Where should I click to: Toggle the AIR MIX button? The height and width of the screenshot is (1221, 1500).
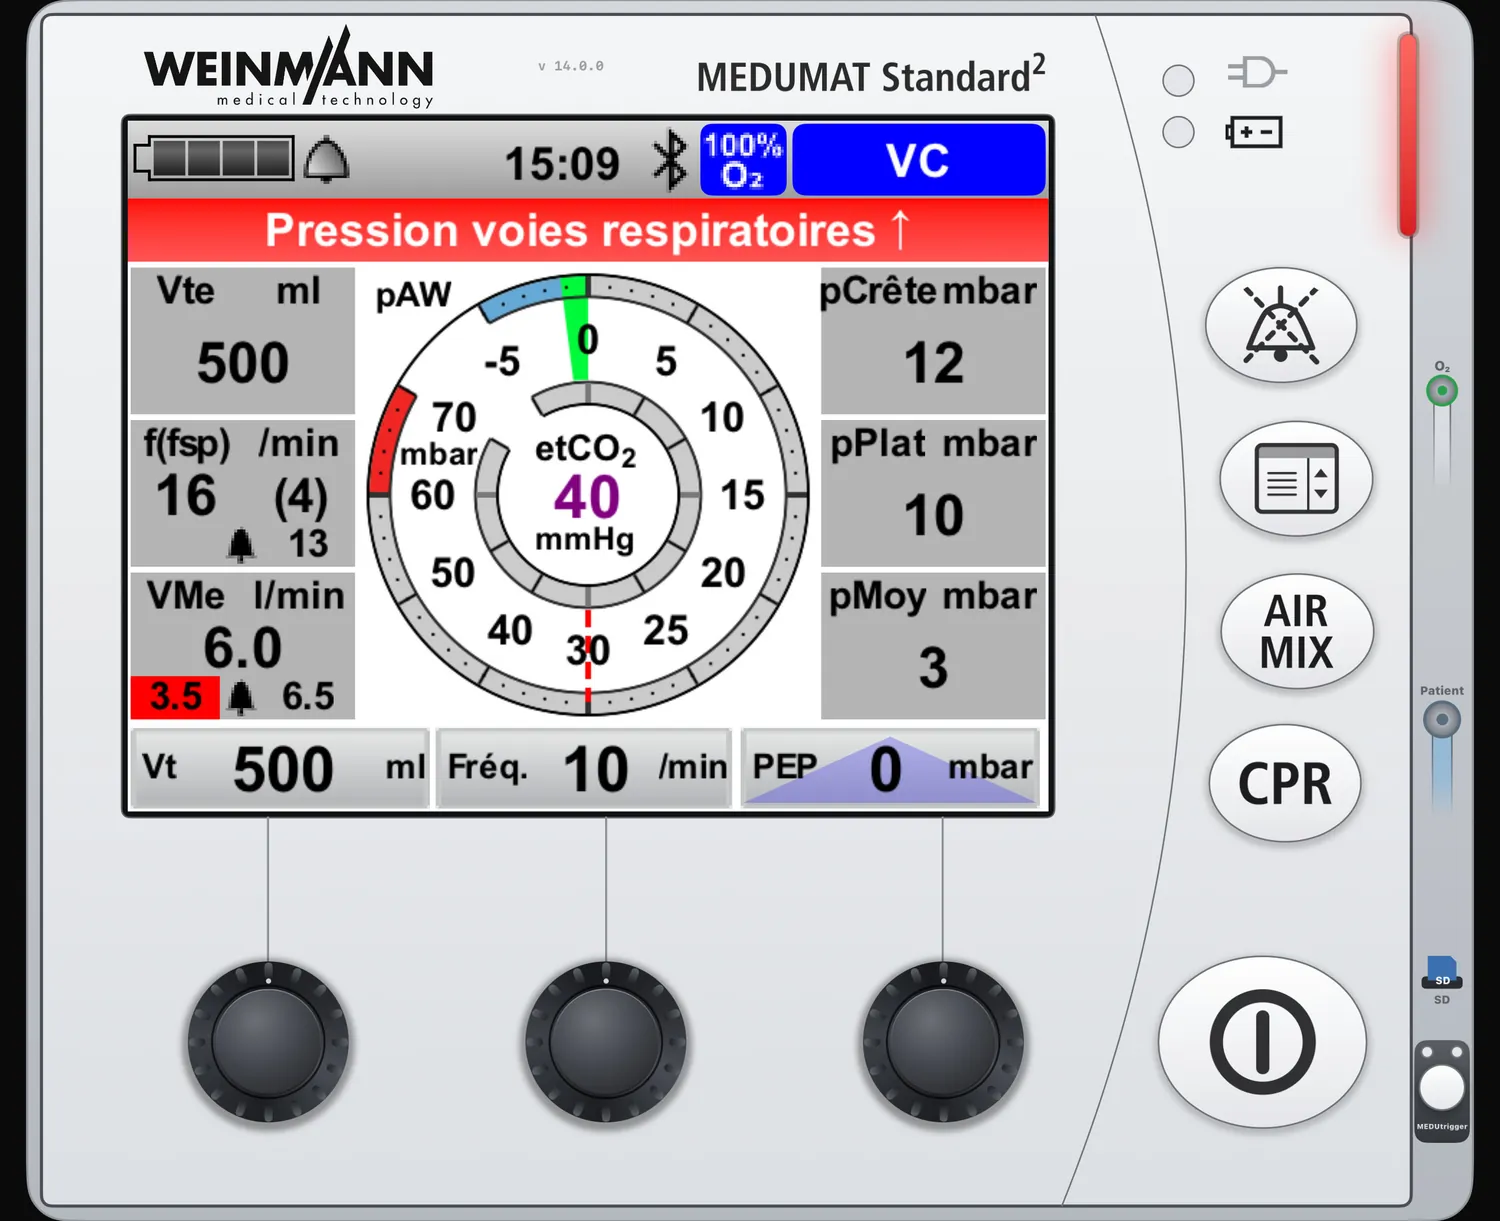[1296, 631]
